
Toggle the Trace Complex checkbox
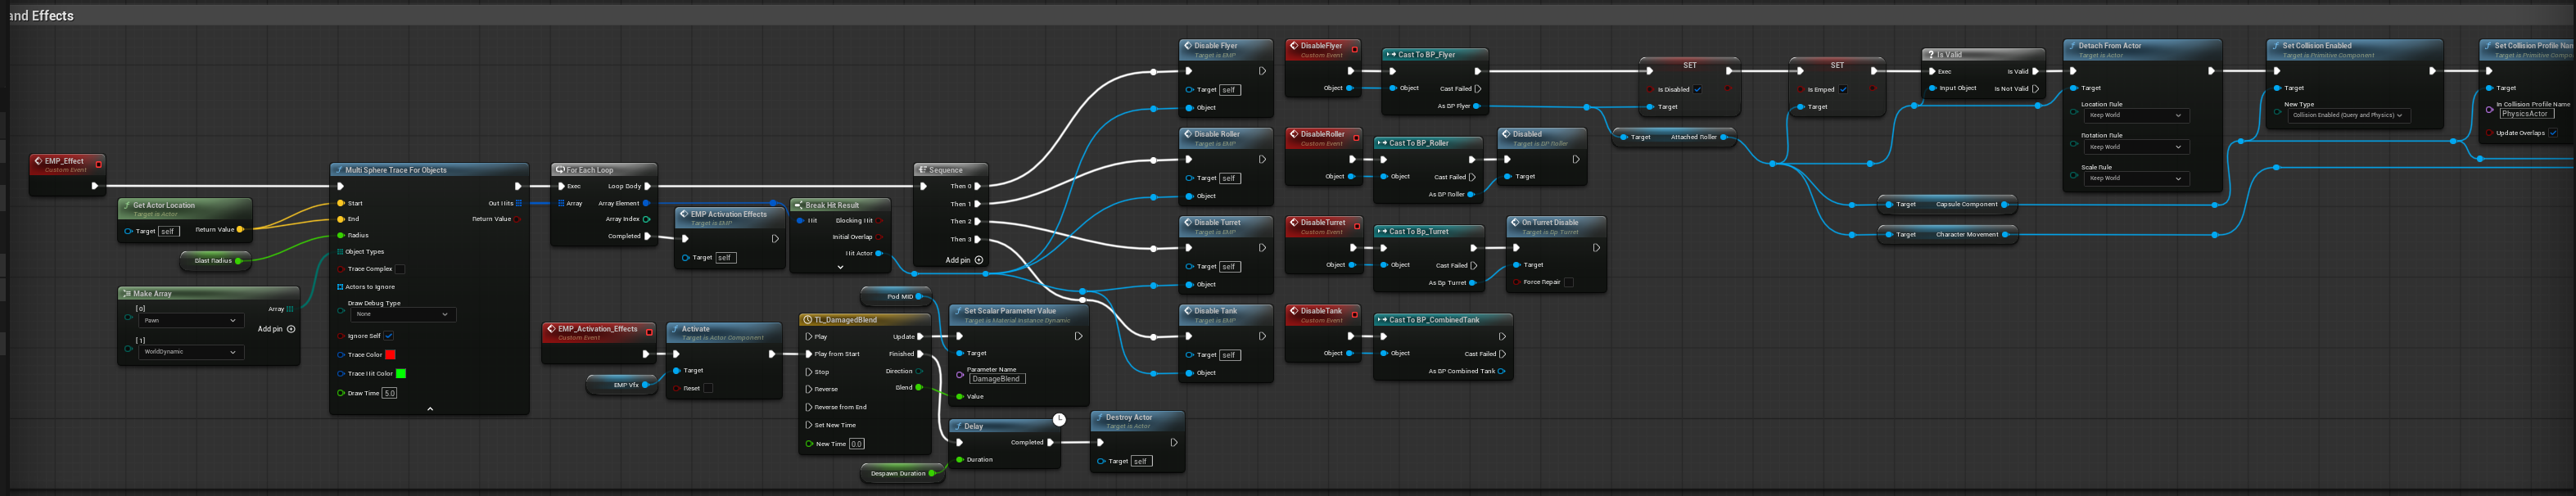(x=400, y=269)
